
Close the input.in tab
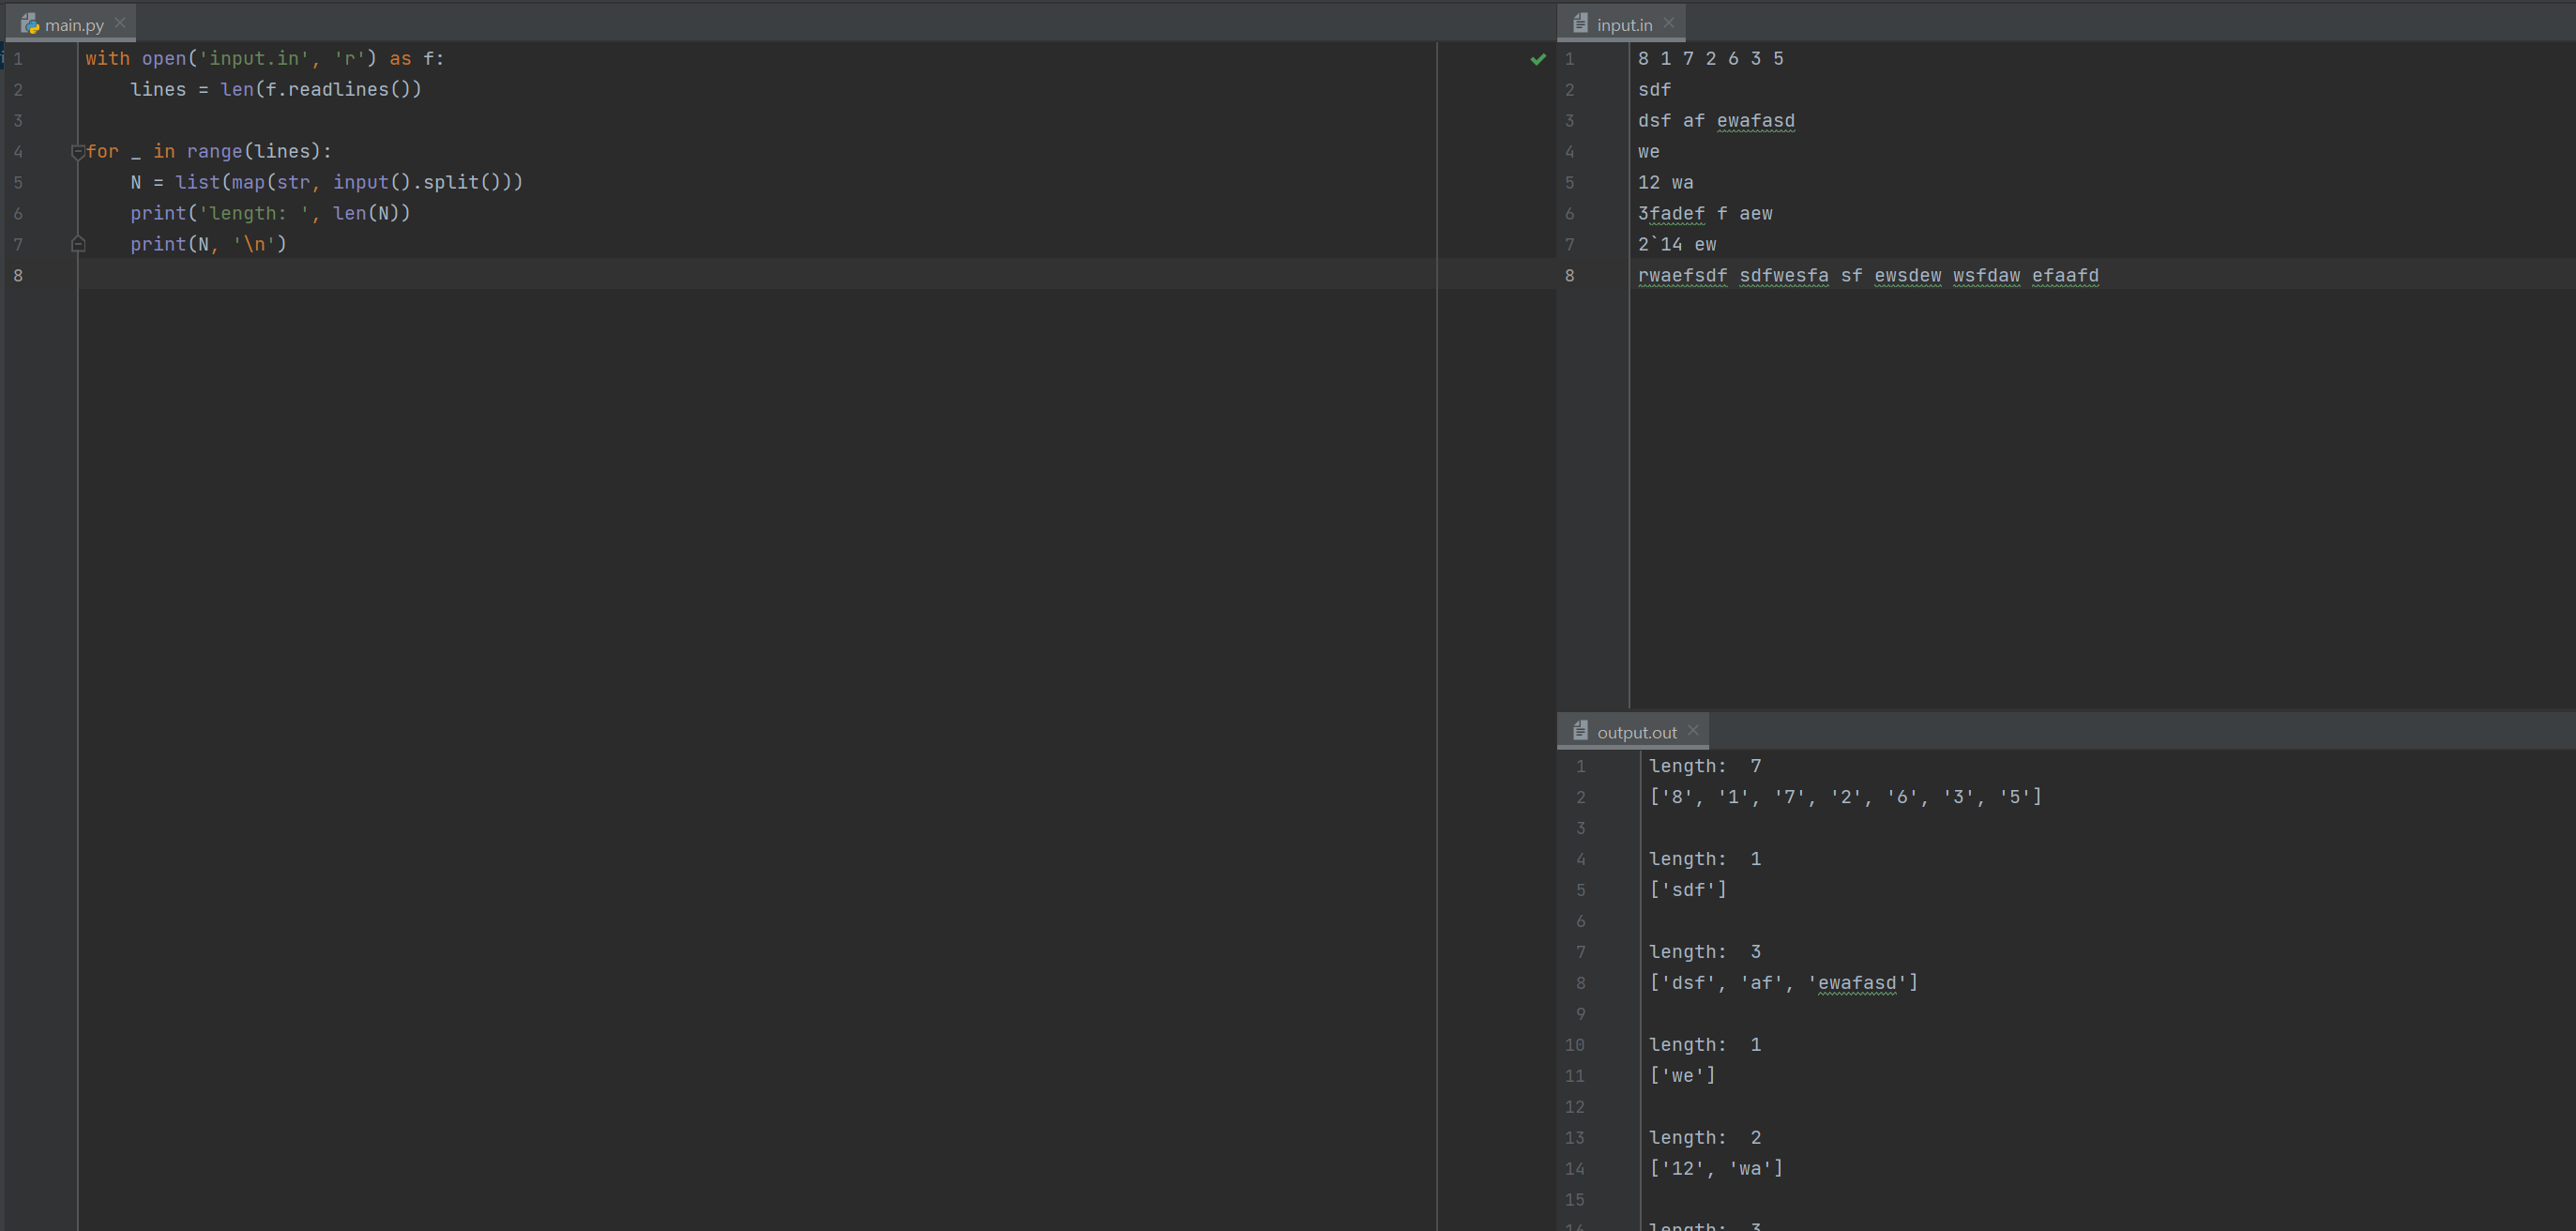click(x=1669, y=23)
